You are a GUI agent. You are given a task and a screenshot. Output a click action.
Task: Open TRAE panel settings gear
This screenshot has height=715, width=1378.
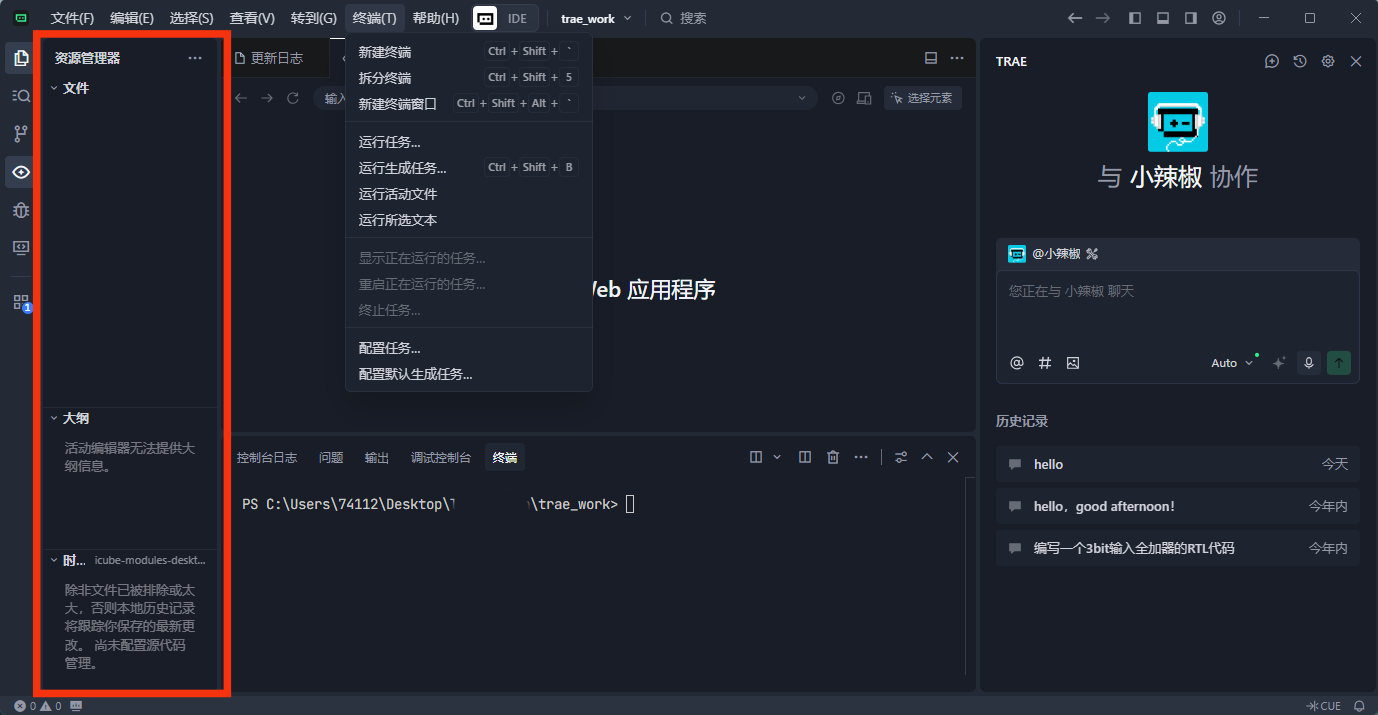[x=1328, y=61]
